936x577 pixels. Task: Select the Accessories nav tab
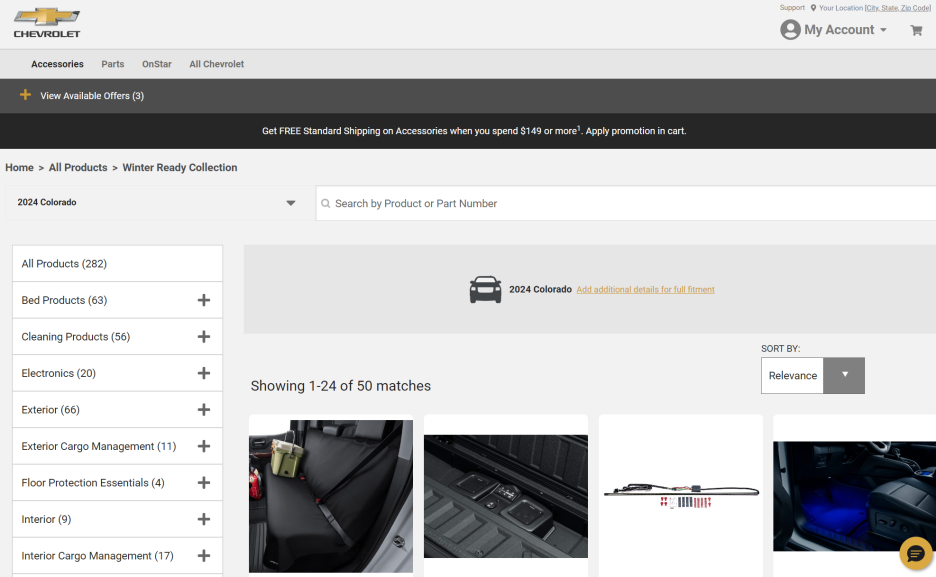(57, 64)
